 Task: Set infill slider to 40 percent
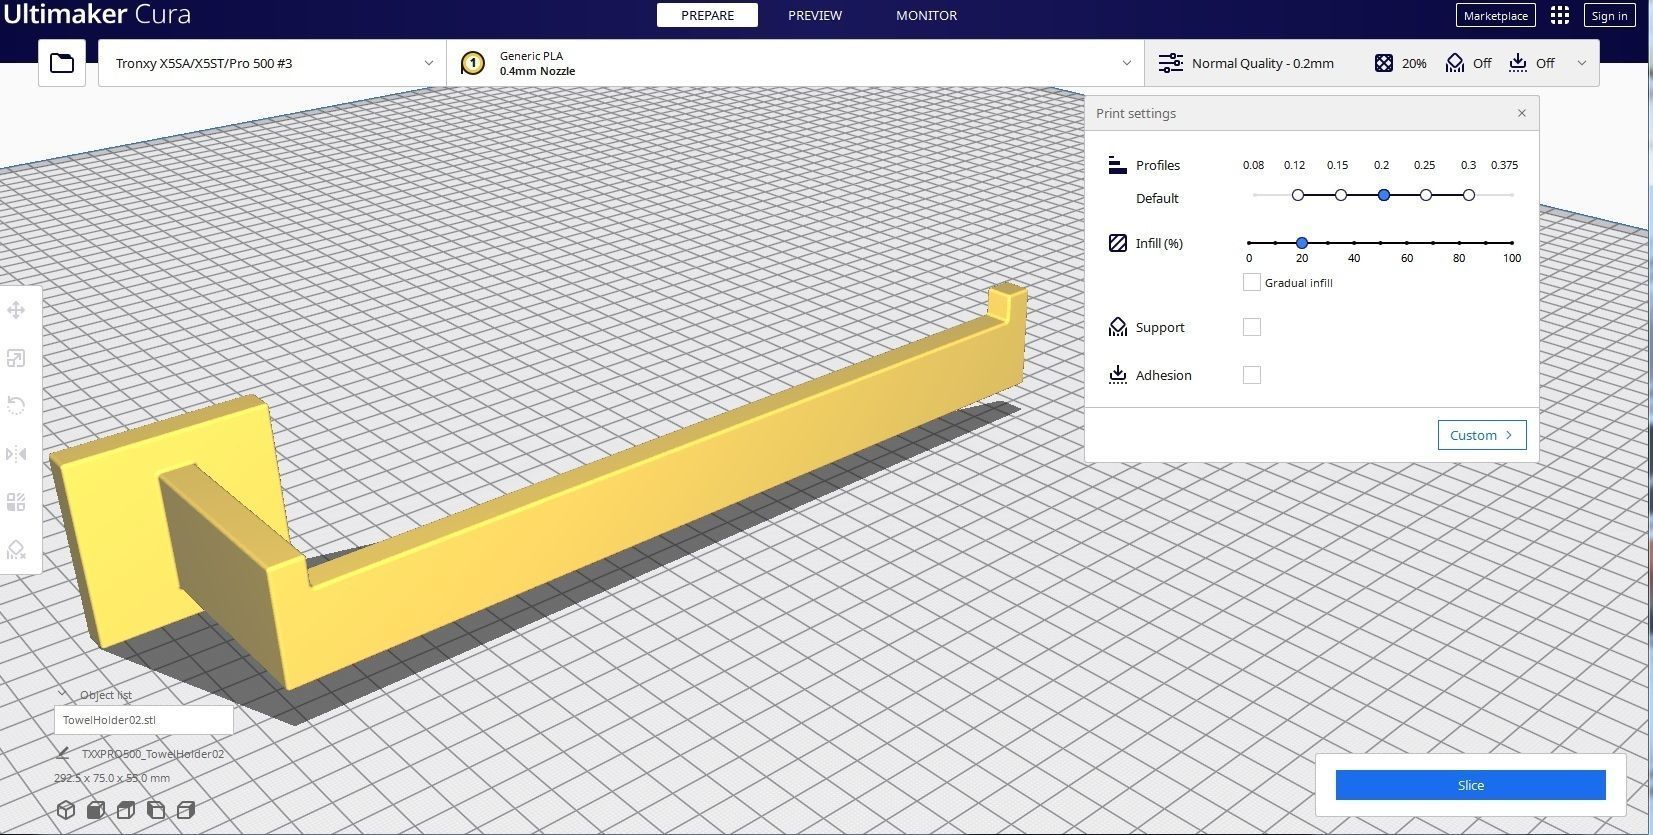1354,243
